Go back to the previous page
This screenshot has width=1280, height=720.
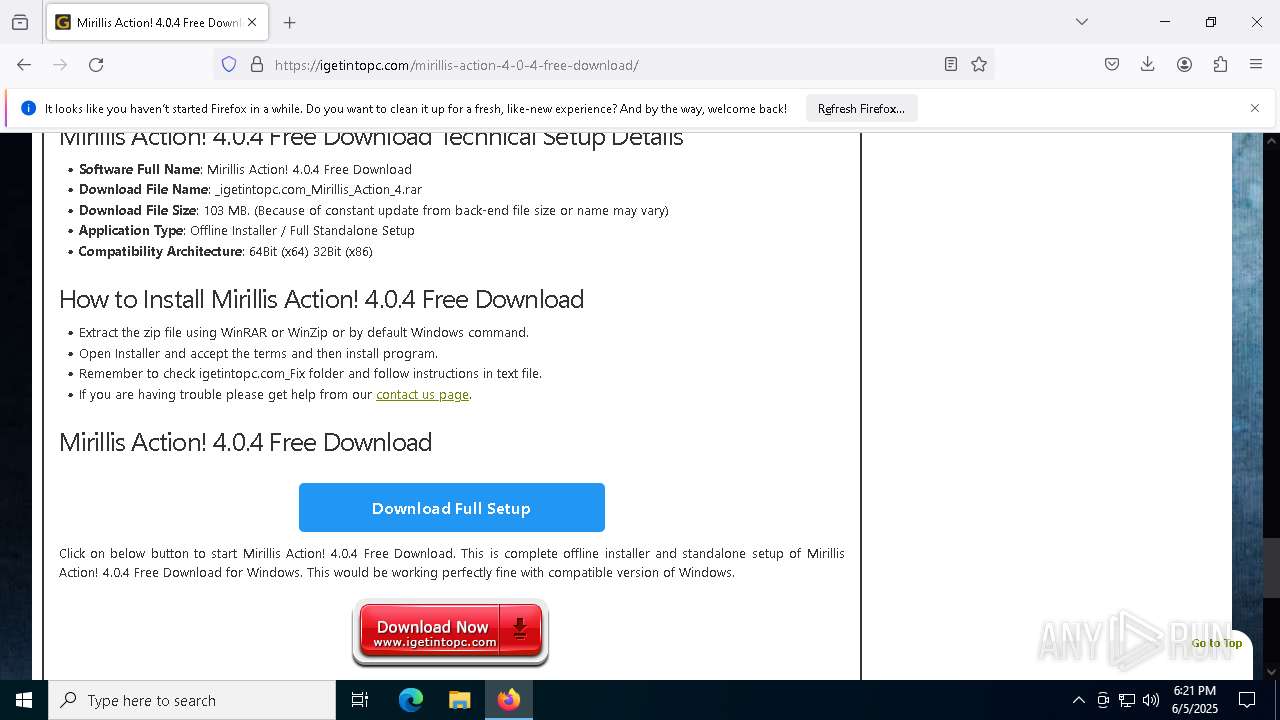pyautogui.click(x=24, y=64)
